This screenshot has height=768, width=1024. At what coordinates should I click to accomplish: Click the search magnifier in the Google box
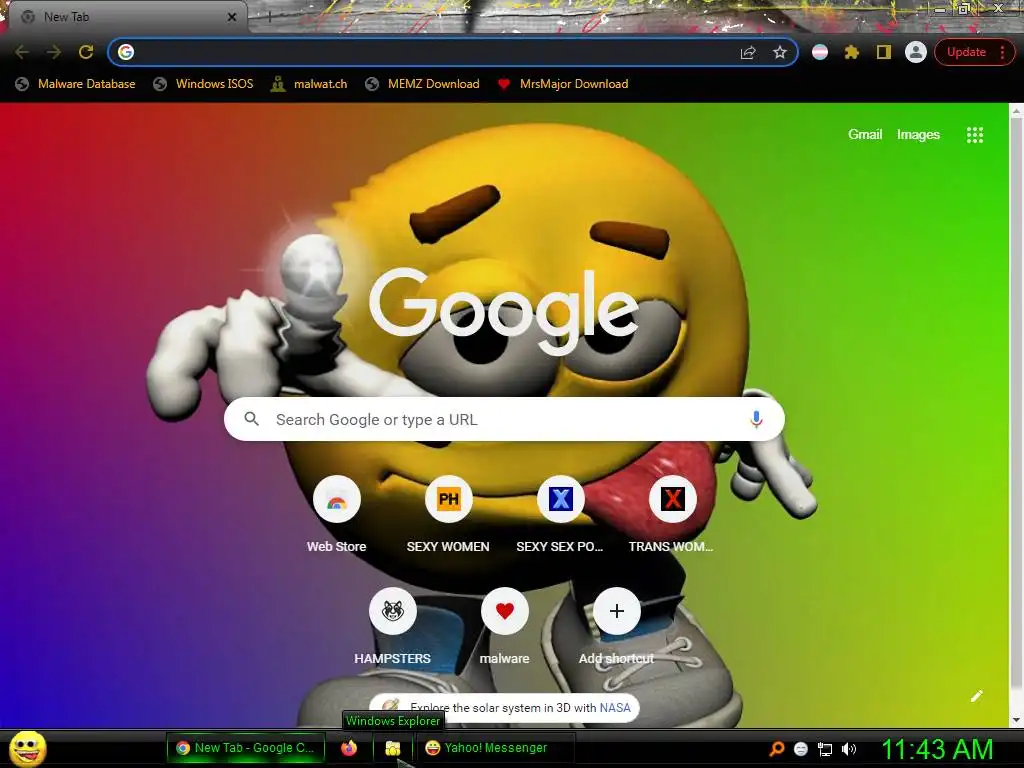[251, 419]
